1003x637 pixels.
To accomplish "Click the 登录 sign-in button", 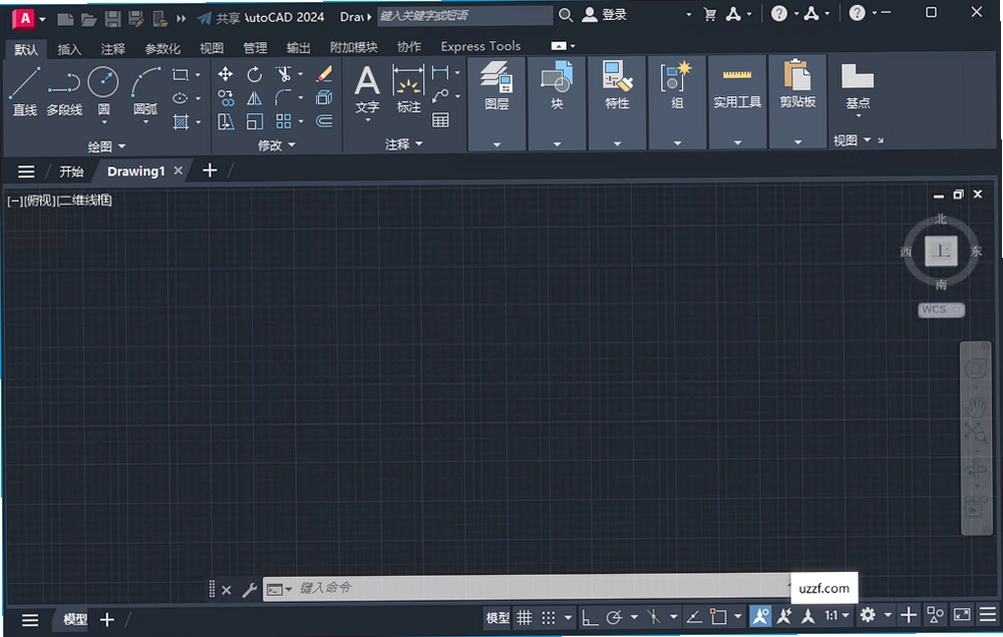I will [604, 15].
